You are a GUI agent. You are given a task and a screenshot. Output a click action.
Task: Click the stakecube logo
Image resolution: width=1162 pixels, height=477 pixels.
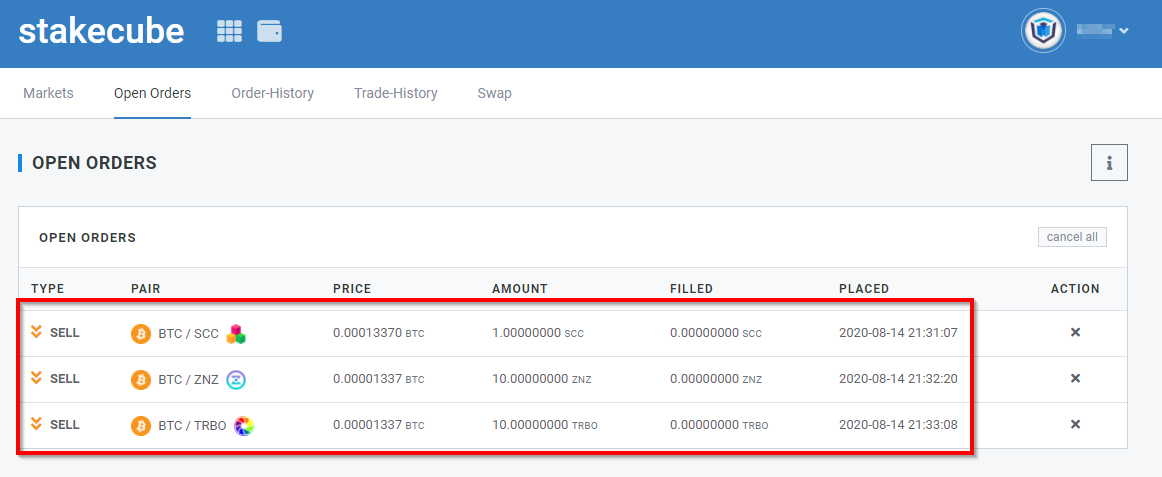click(x=102, y=31)
